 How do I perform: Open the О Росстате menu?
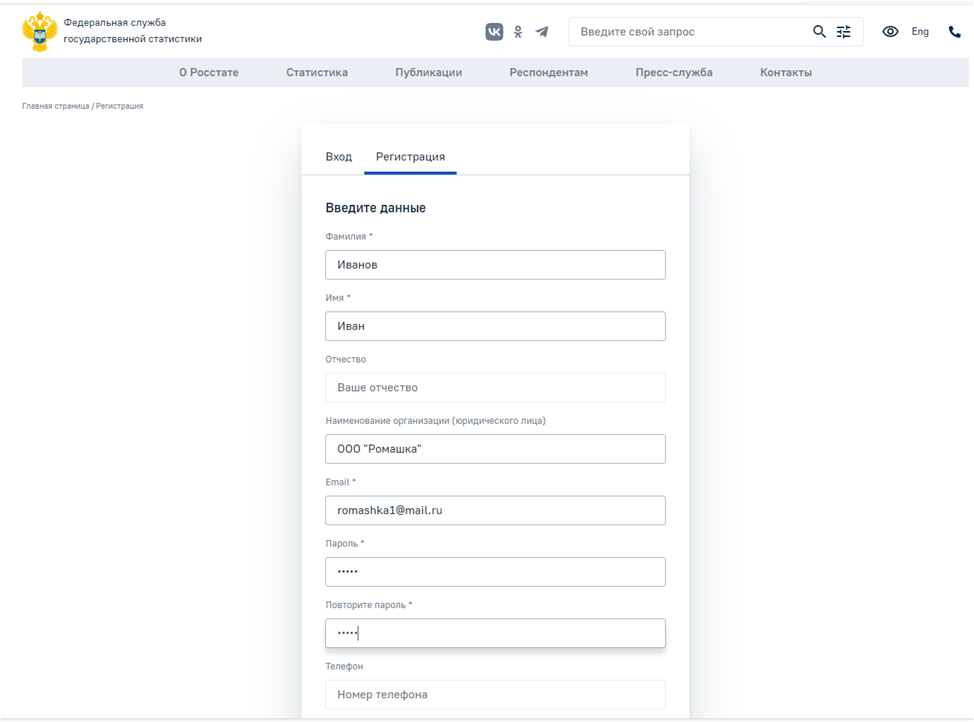(x=209, y=72)
